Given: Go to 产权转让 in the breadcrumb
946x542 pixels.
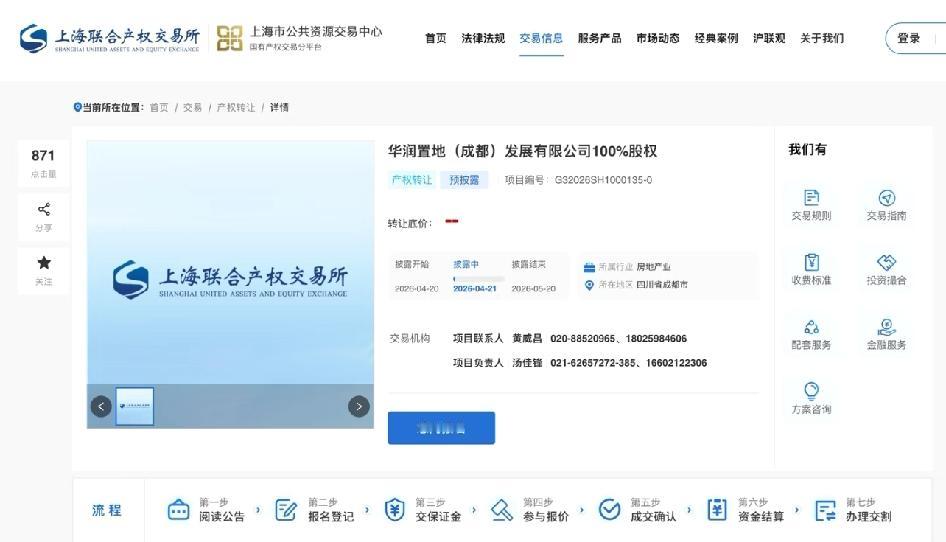Looking at the screenshot, I should point(236,107).
